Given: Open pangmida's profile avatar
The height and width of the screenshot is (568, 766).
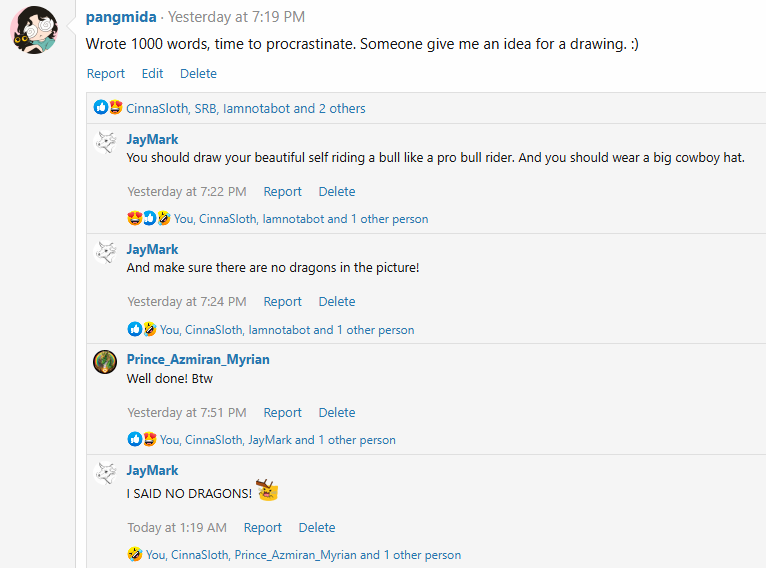Looking at the screenshot, I should tap(34, 30).
